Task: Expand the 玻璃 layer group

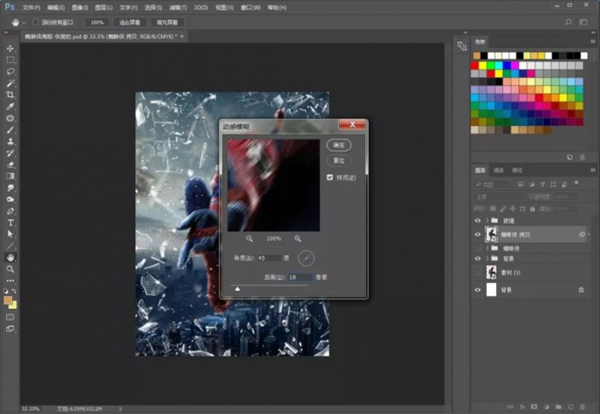Action: point(487,220)
